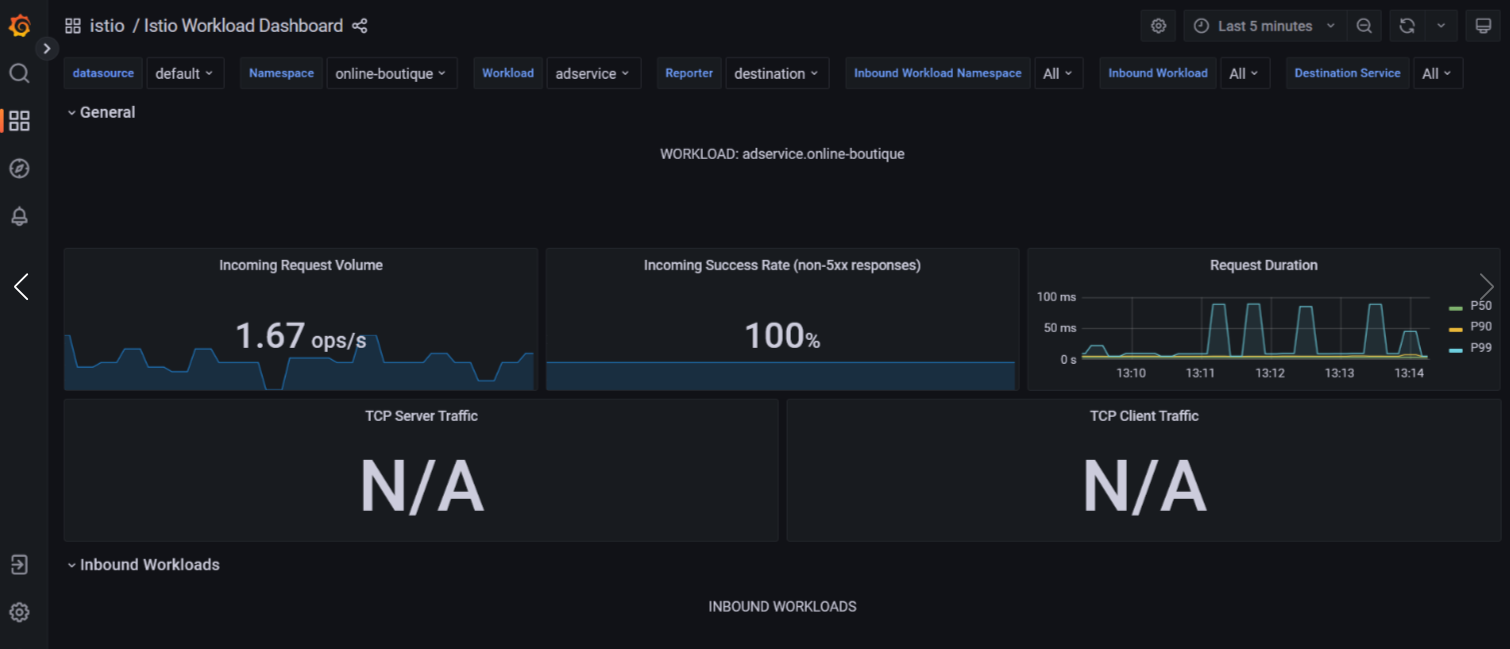
Task: Open the search dashboards magnifier icon
Action: click(19, 73)
